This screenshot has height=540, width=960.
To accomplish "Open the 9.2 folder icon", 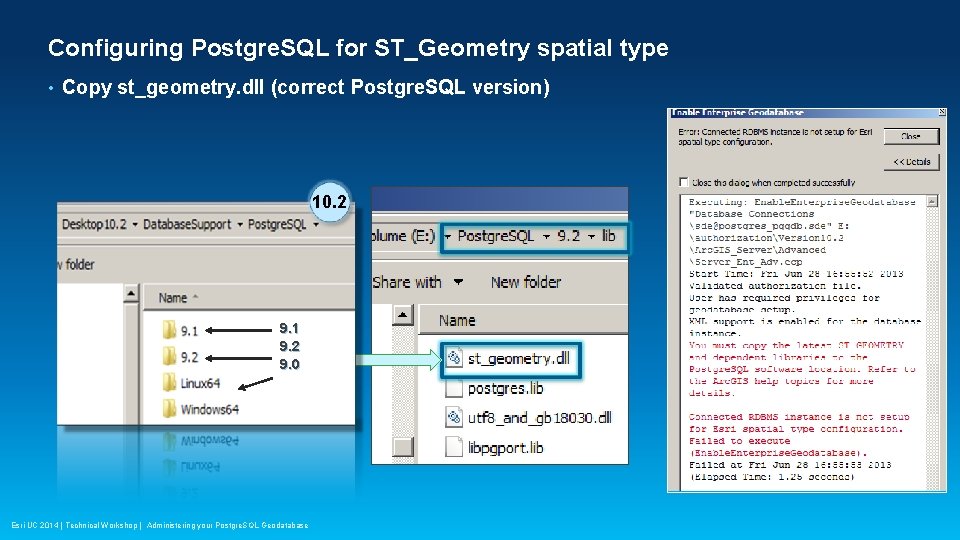I will click(170, 356).
